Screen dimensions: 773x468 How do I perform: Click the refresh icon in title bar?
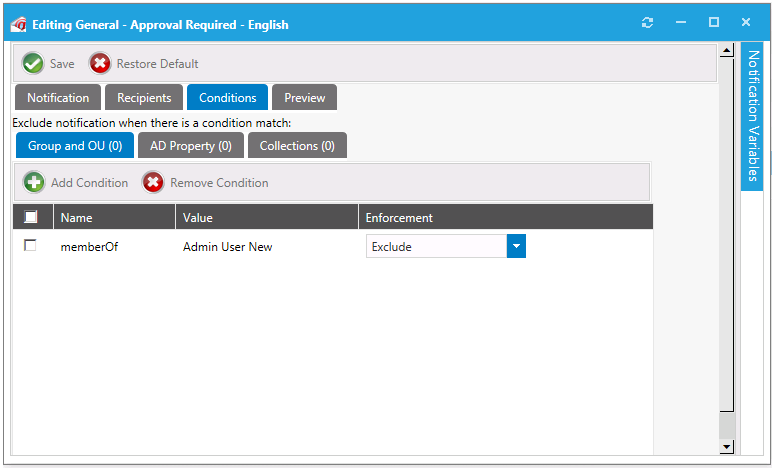point(647,22)
